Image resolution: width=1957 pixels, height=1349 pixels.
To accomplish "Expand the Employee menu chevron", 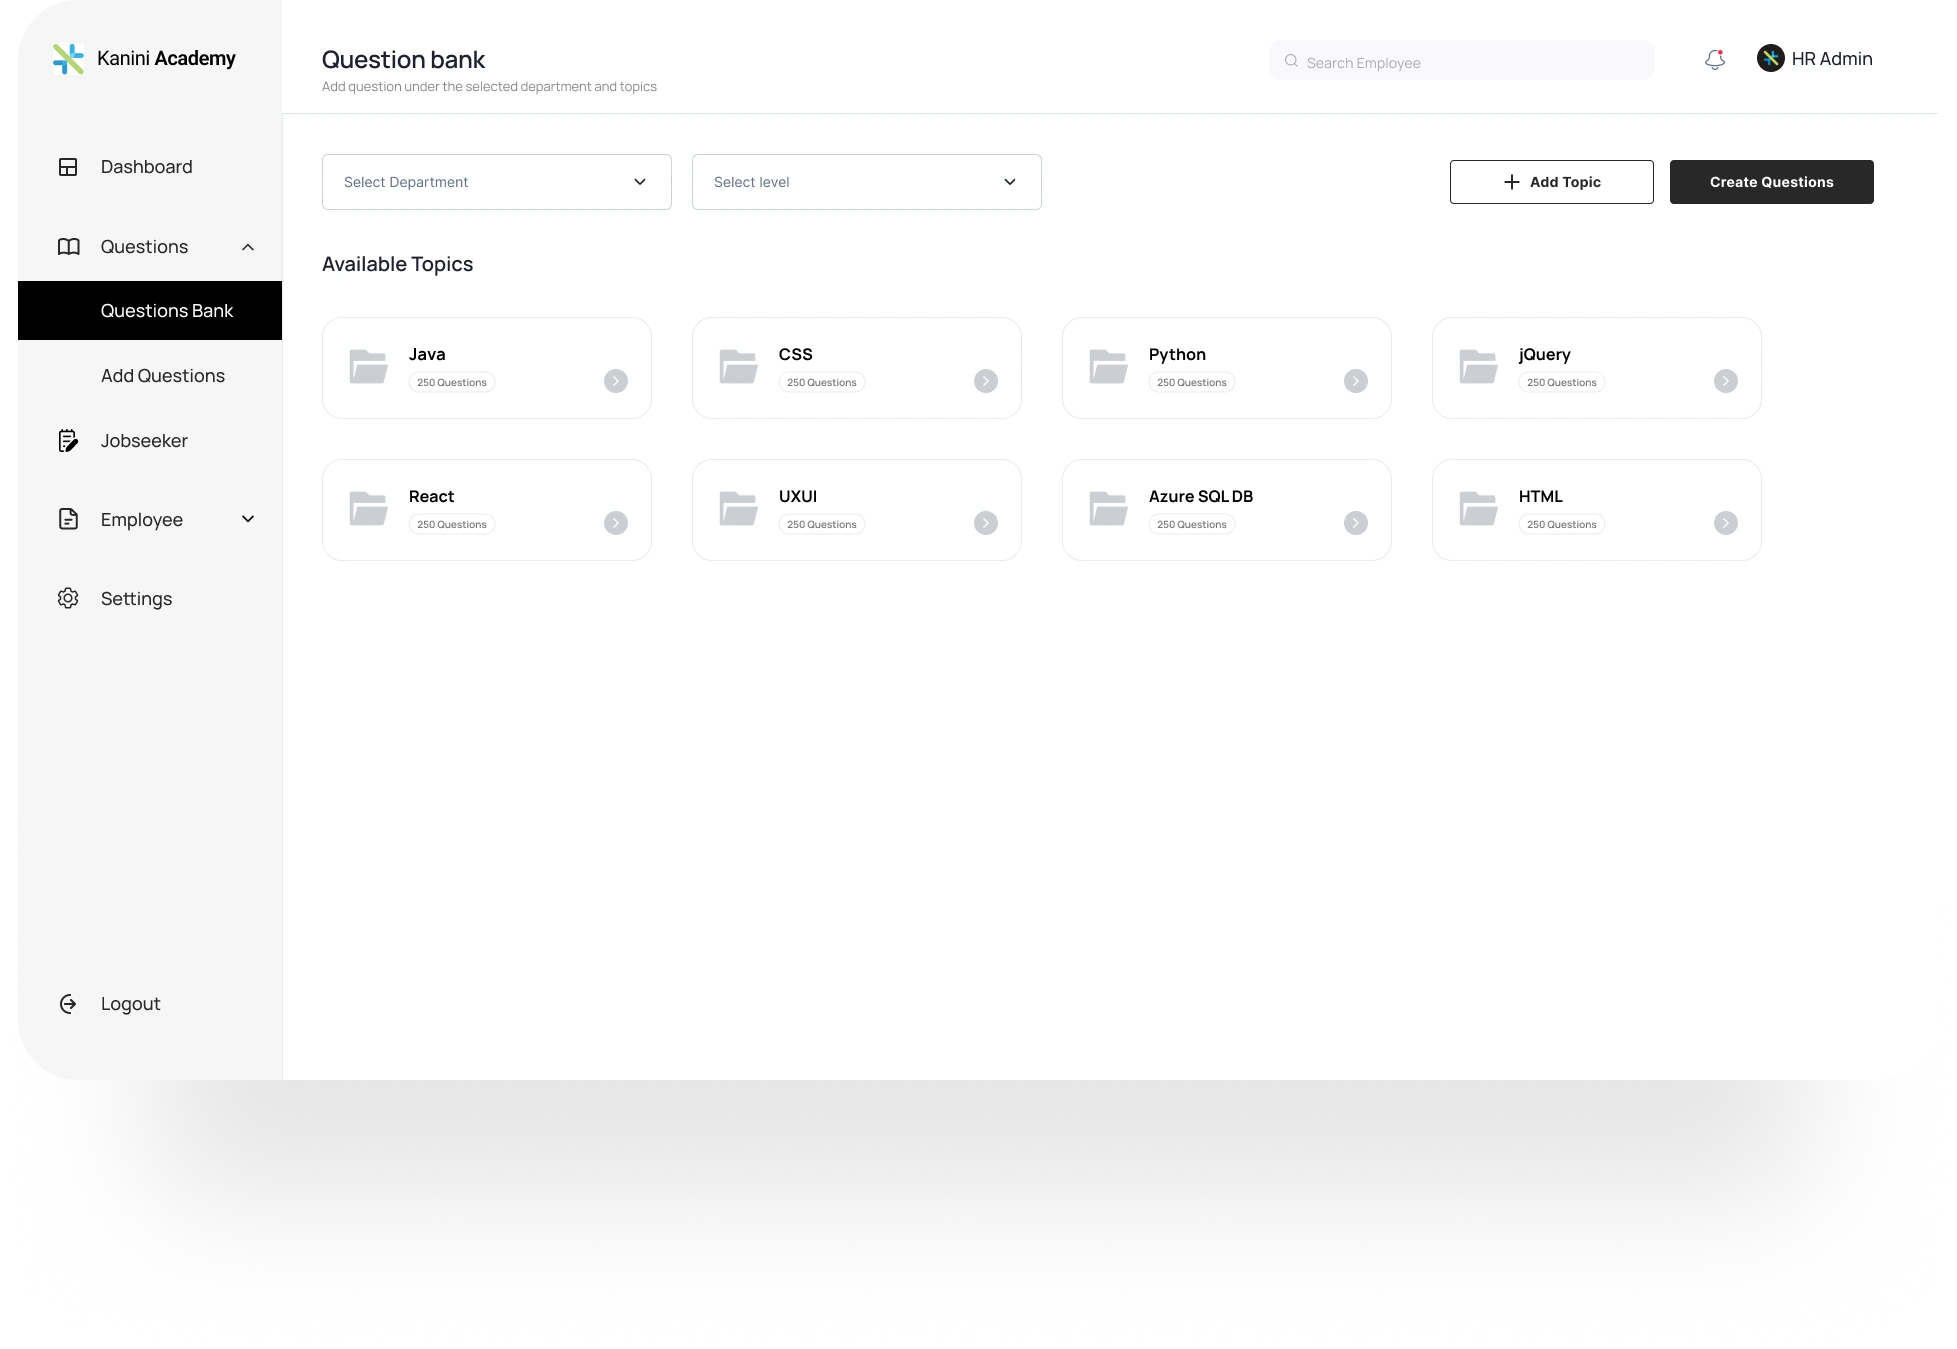I will pyautogui.click(x=248, y=519).
